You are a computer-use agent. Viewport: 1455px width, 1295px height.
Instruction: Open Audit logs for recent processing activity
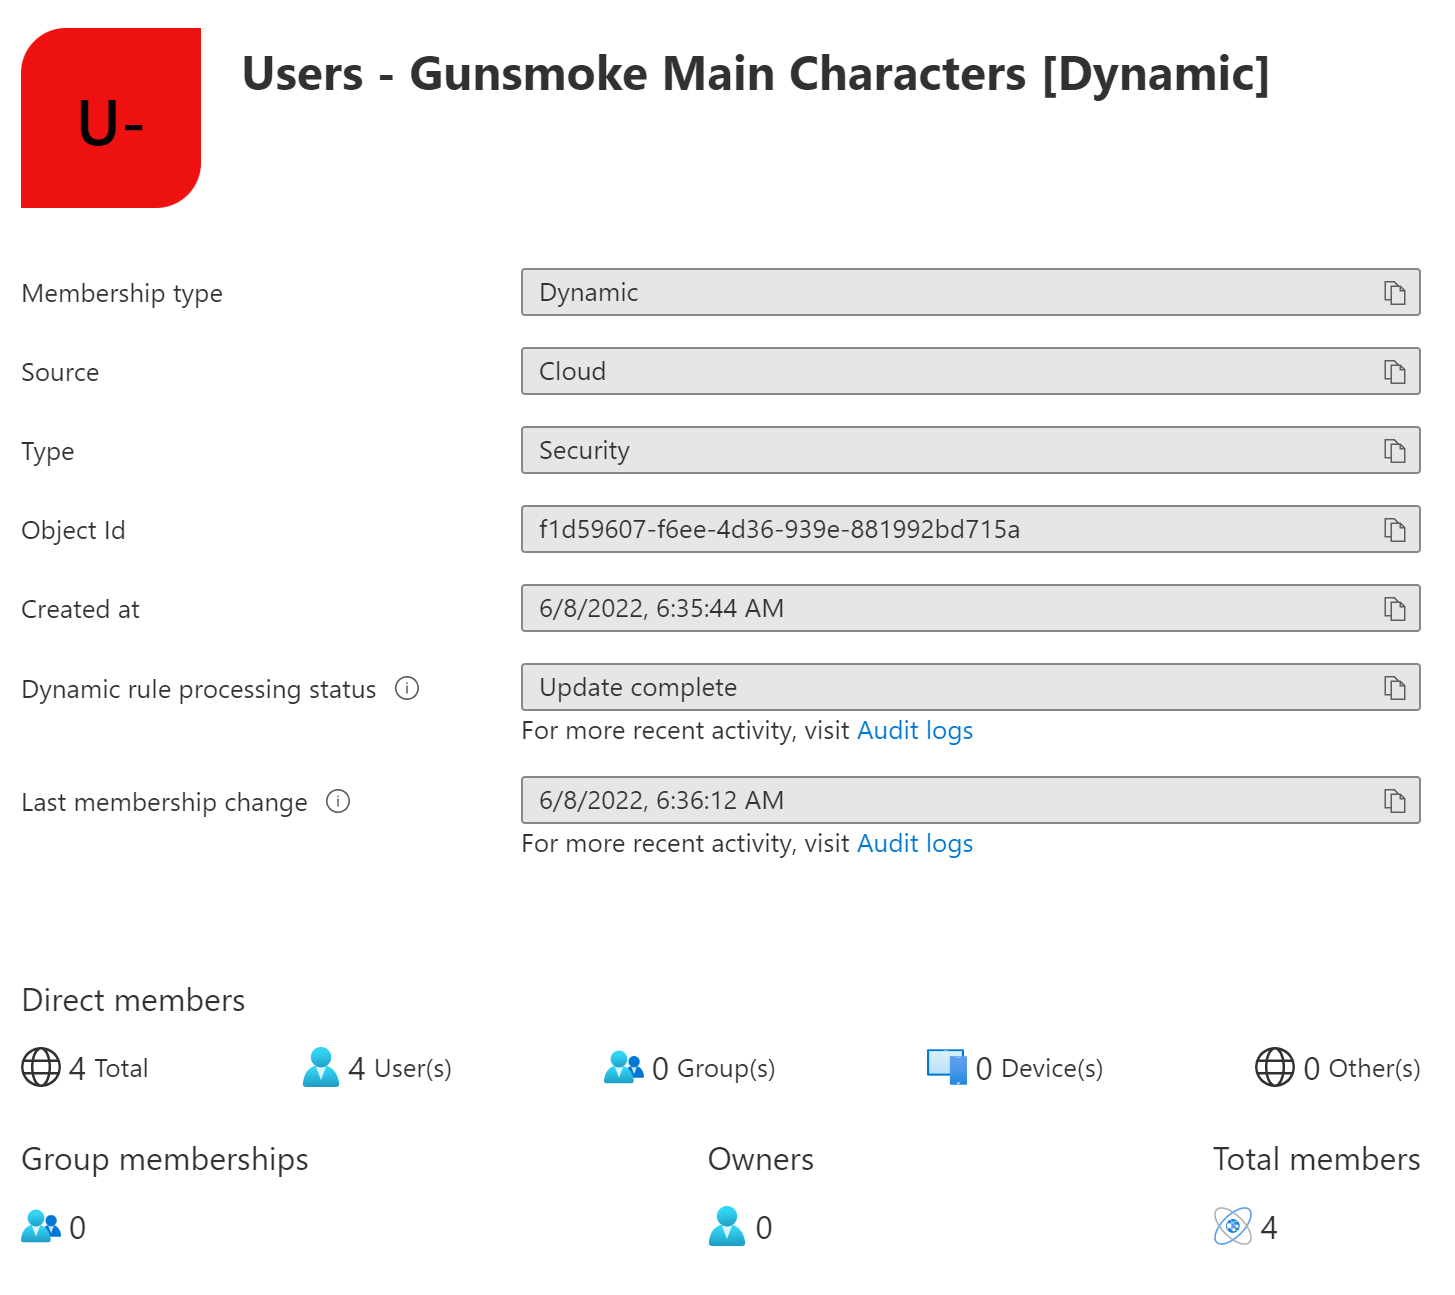915,730
